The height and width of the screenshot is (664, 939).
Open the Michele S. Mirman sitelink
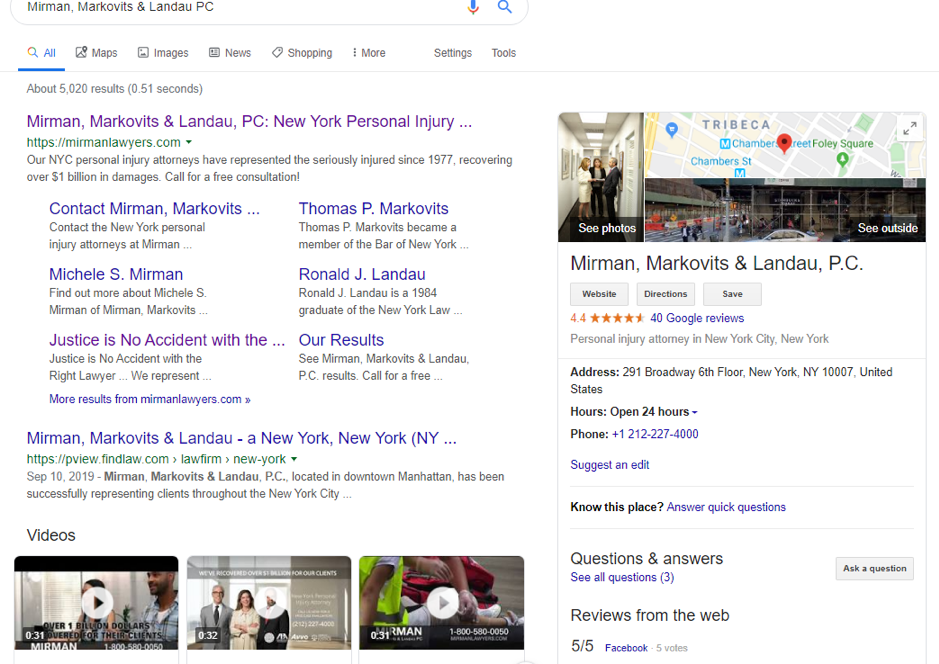(116, 274)
